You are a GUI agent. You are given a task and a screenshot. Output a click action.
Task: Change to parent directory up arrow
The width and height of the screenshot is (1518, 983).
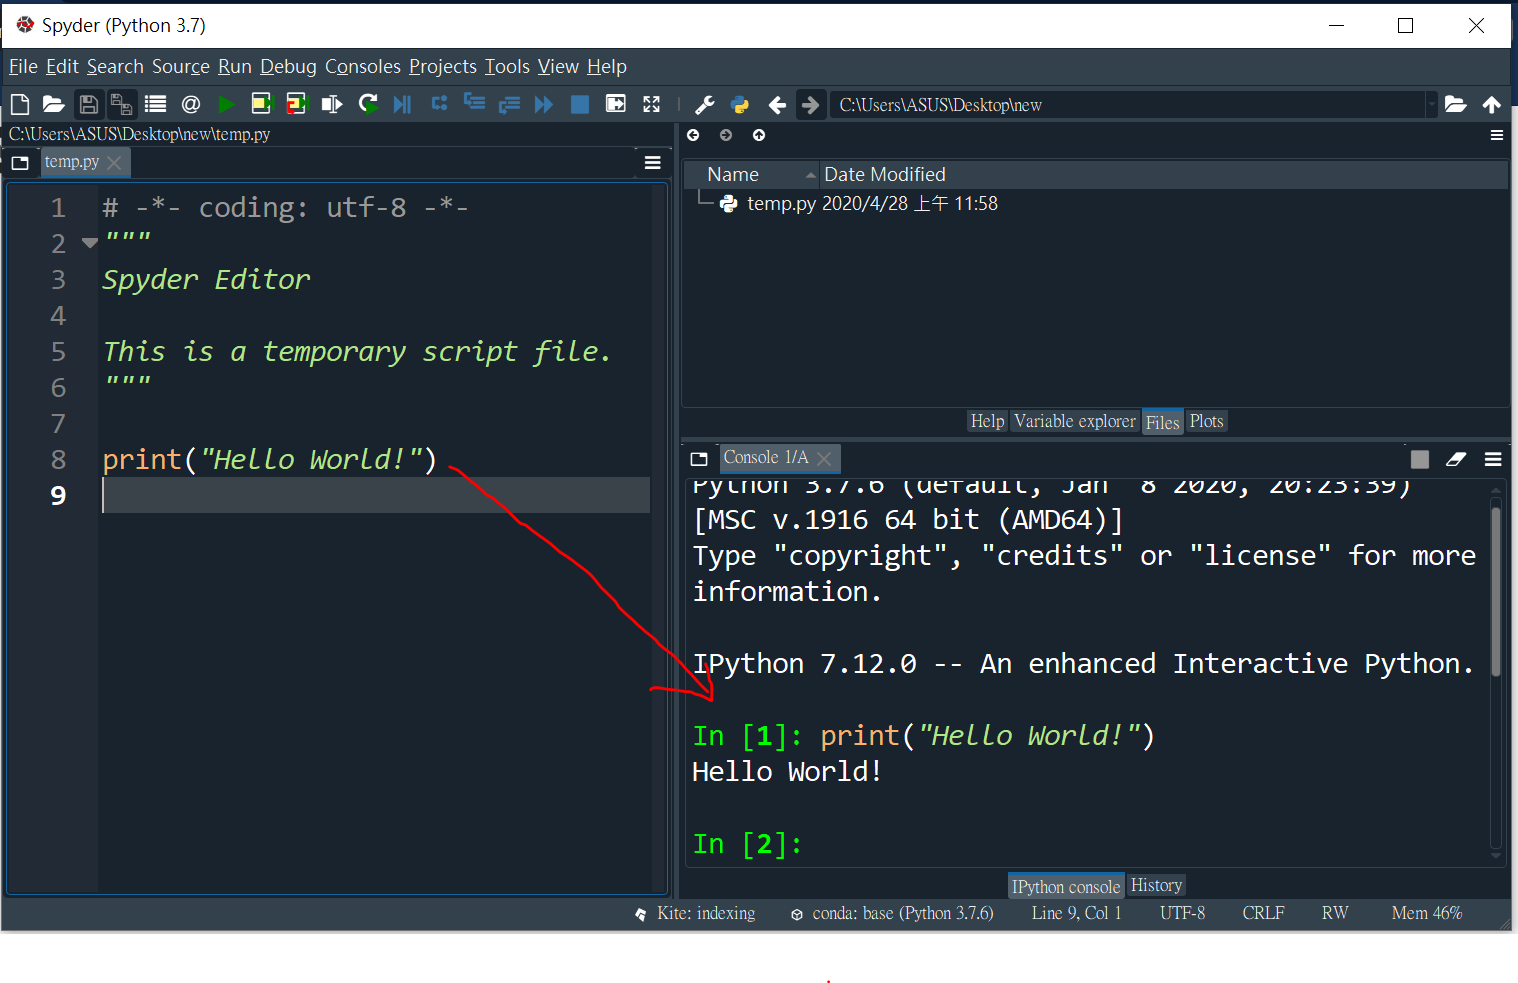click(x=1492, y=104)
